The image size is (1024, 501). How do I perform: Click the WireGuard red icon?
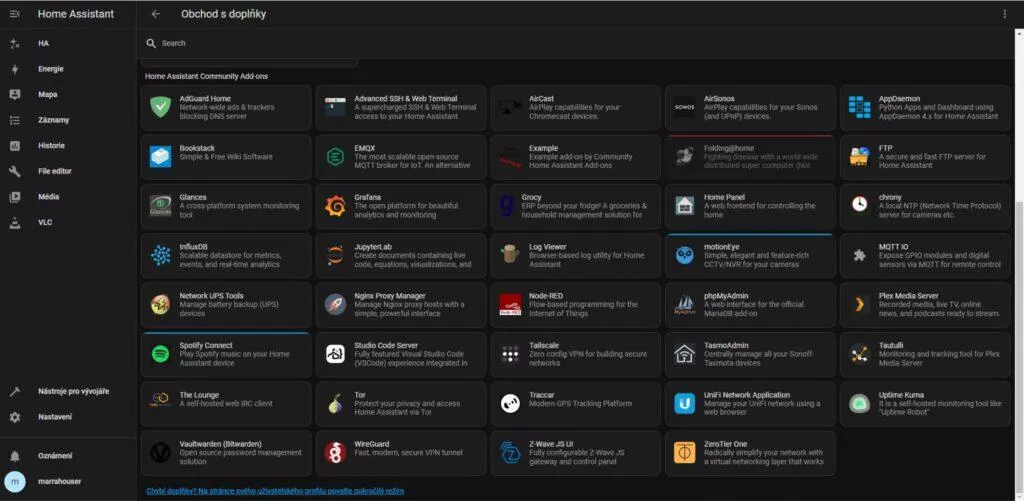coord(335,453)
